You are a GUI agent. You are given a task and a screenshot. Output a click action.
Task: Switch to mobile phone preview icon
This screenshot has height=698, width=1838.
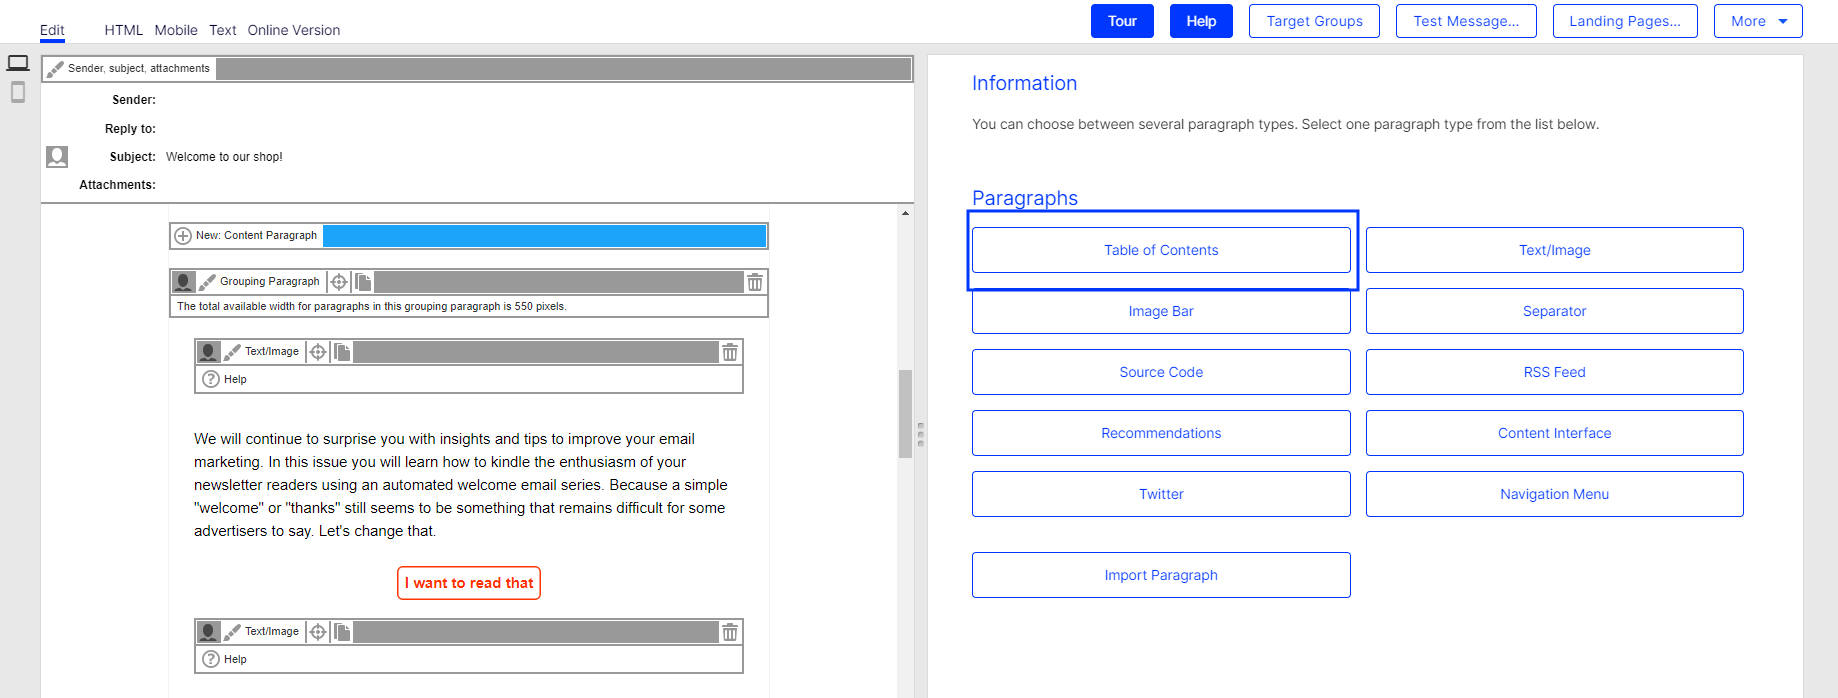[18, 93]
